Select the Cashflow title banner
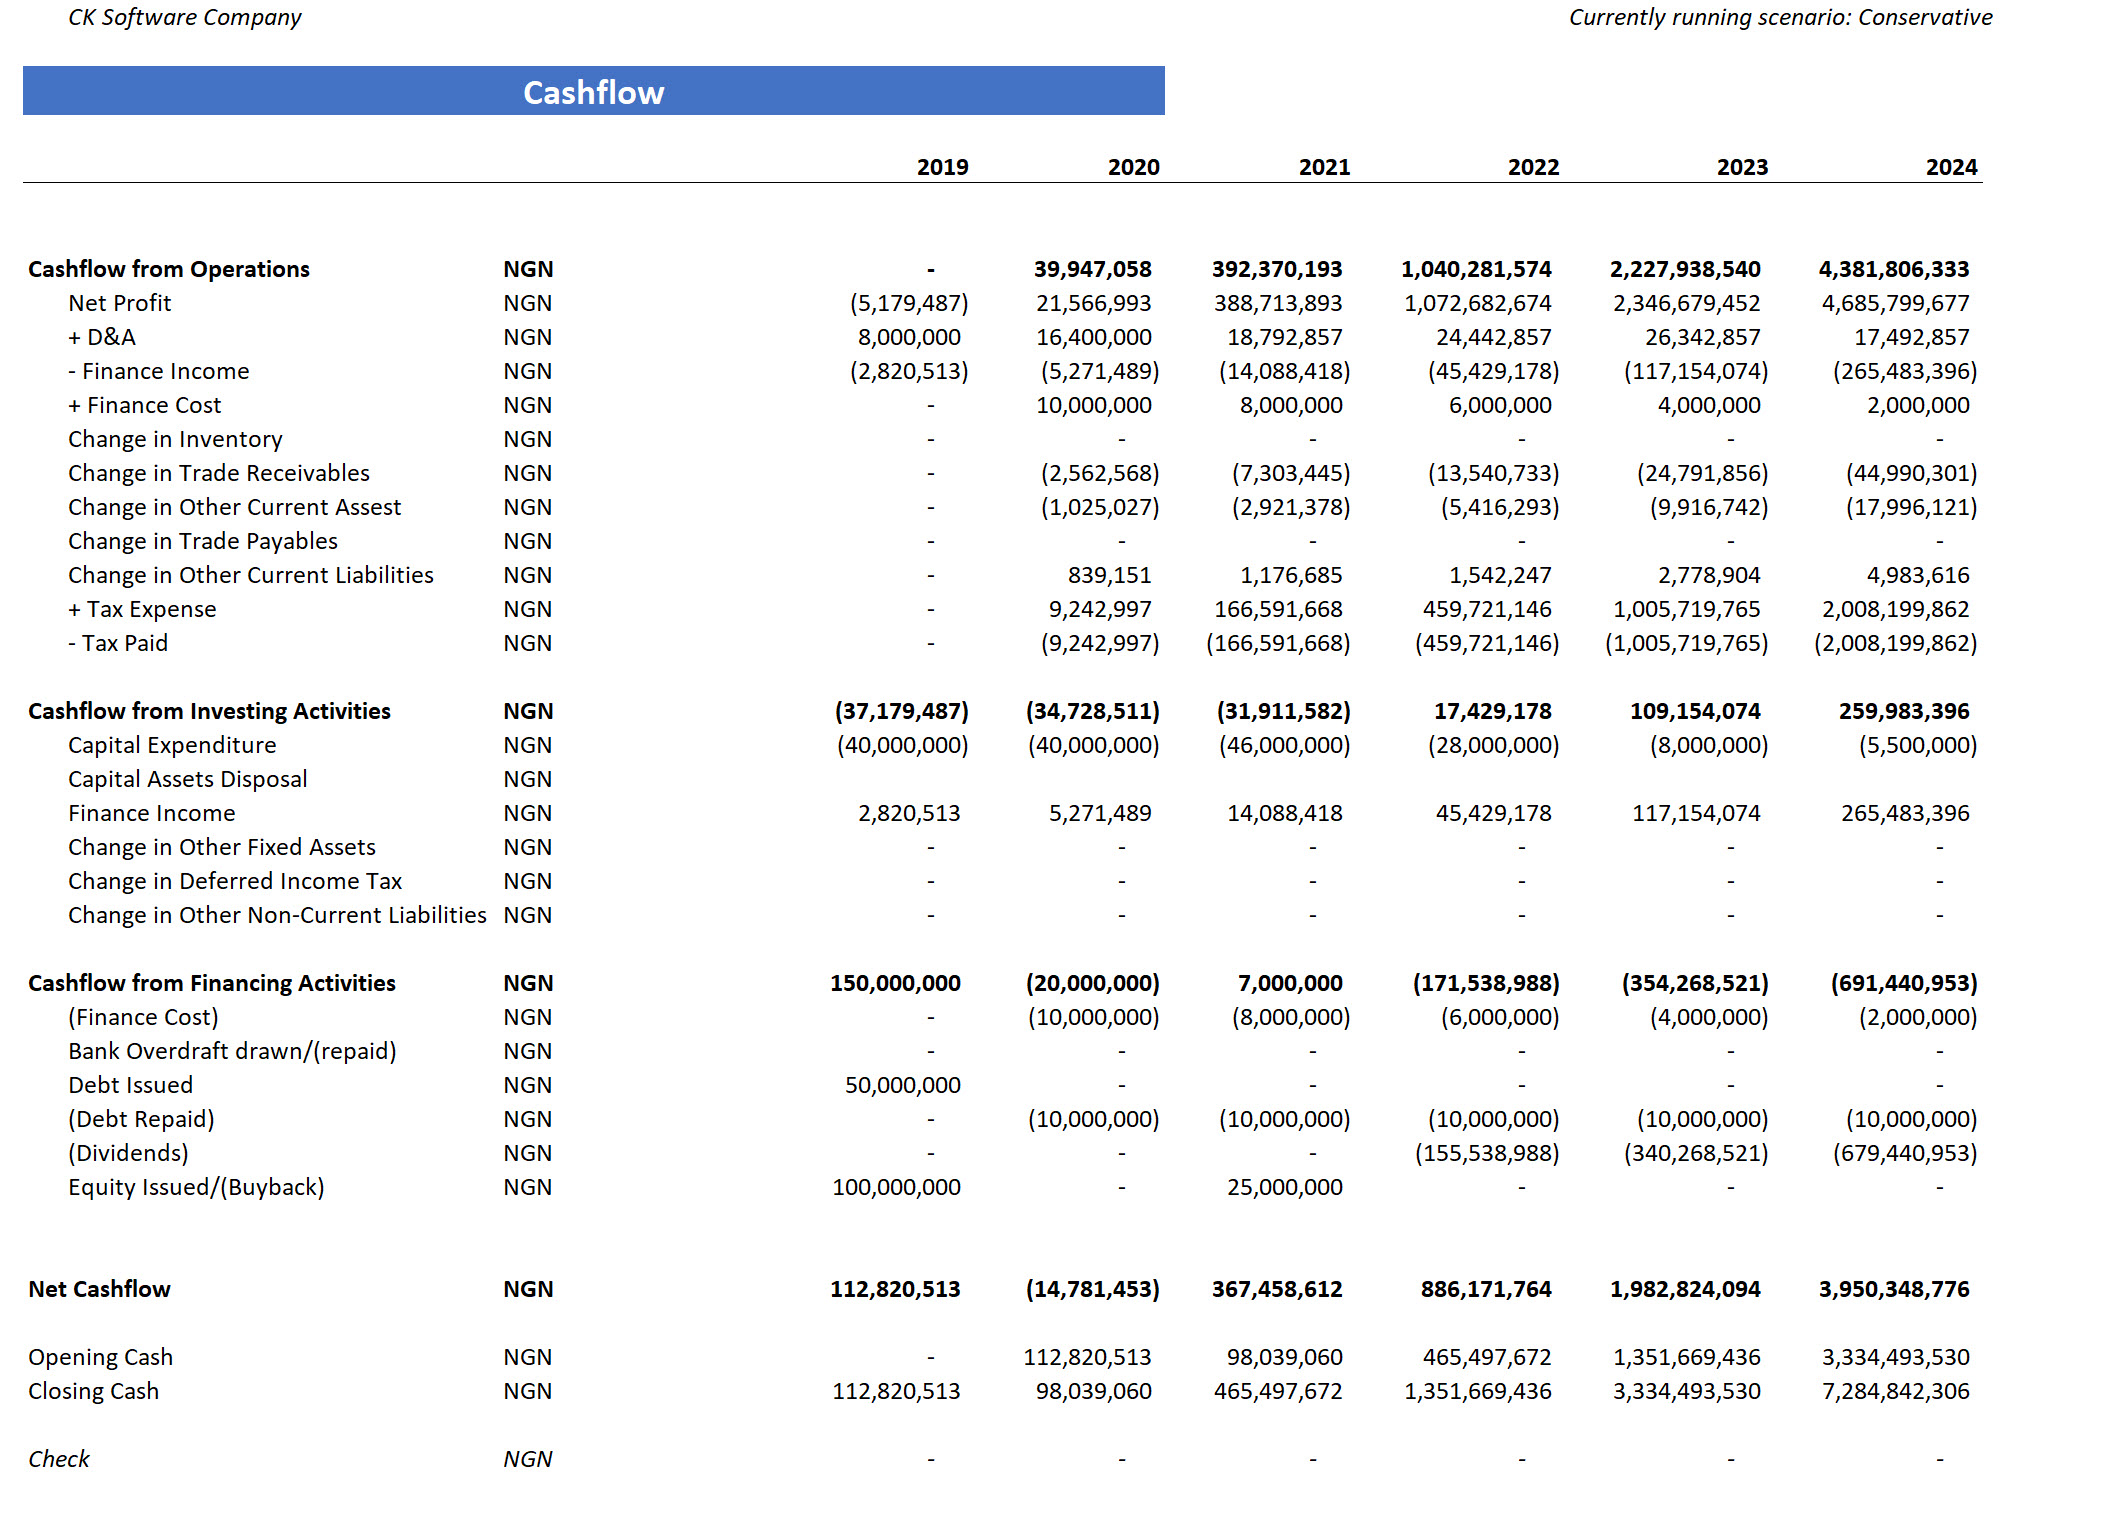This screenshot has width=2109, height=1525. click(593, 91)
